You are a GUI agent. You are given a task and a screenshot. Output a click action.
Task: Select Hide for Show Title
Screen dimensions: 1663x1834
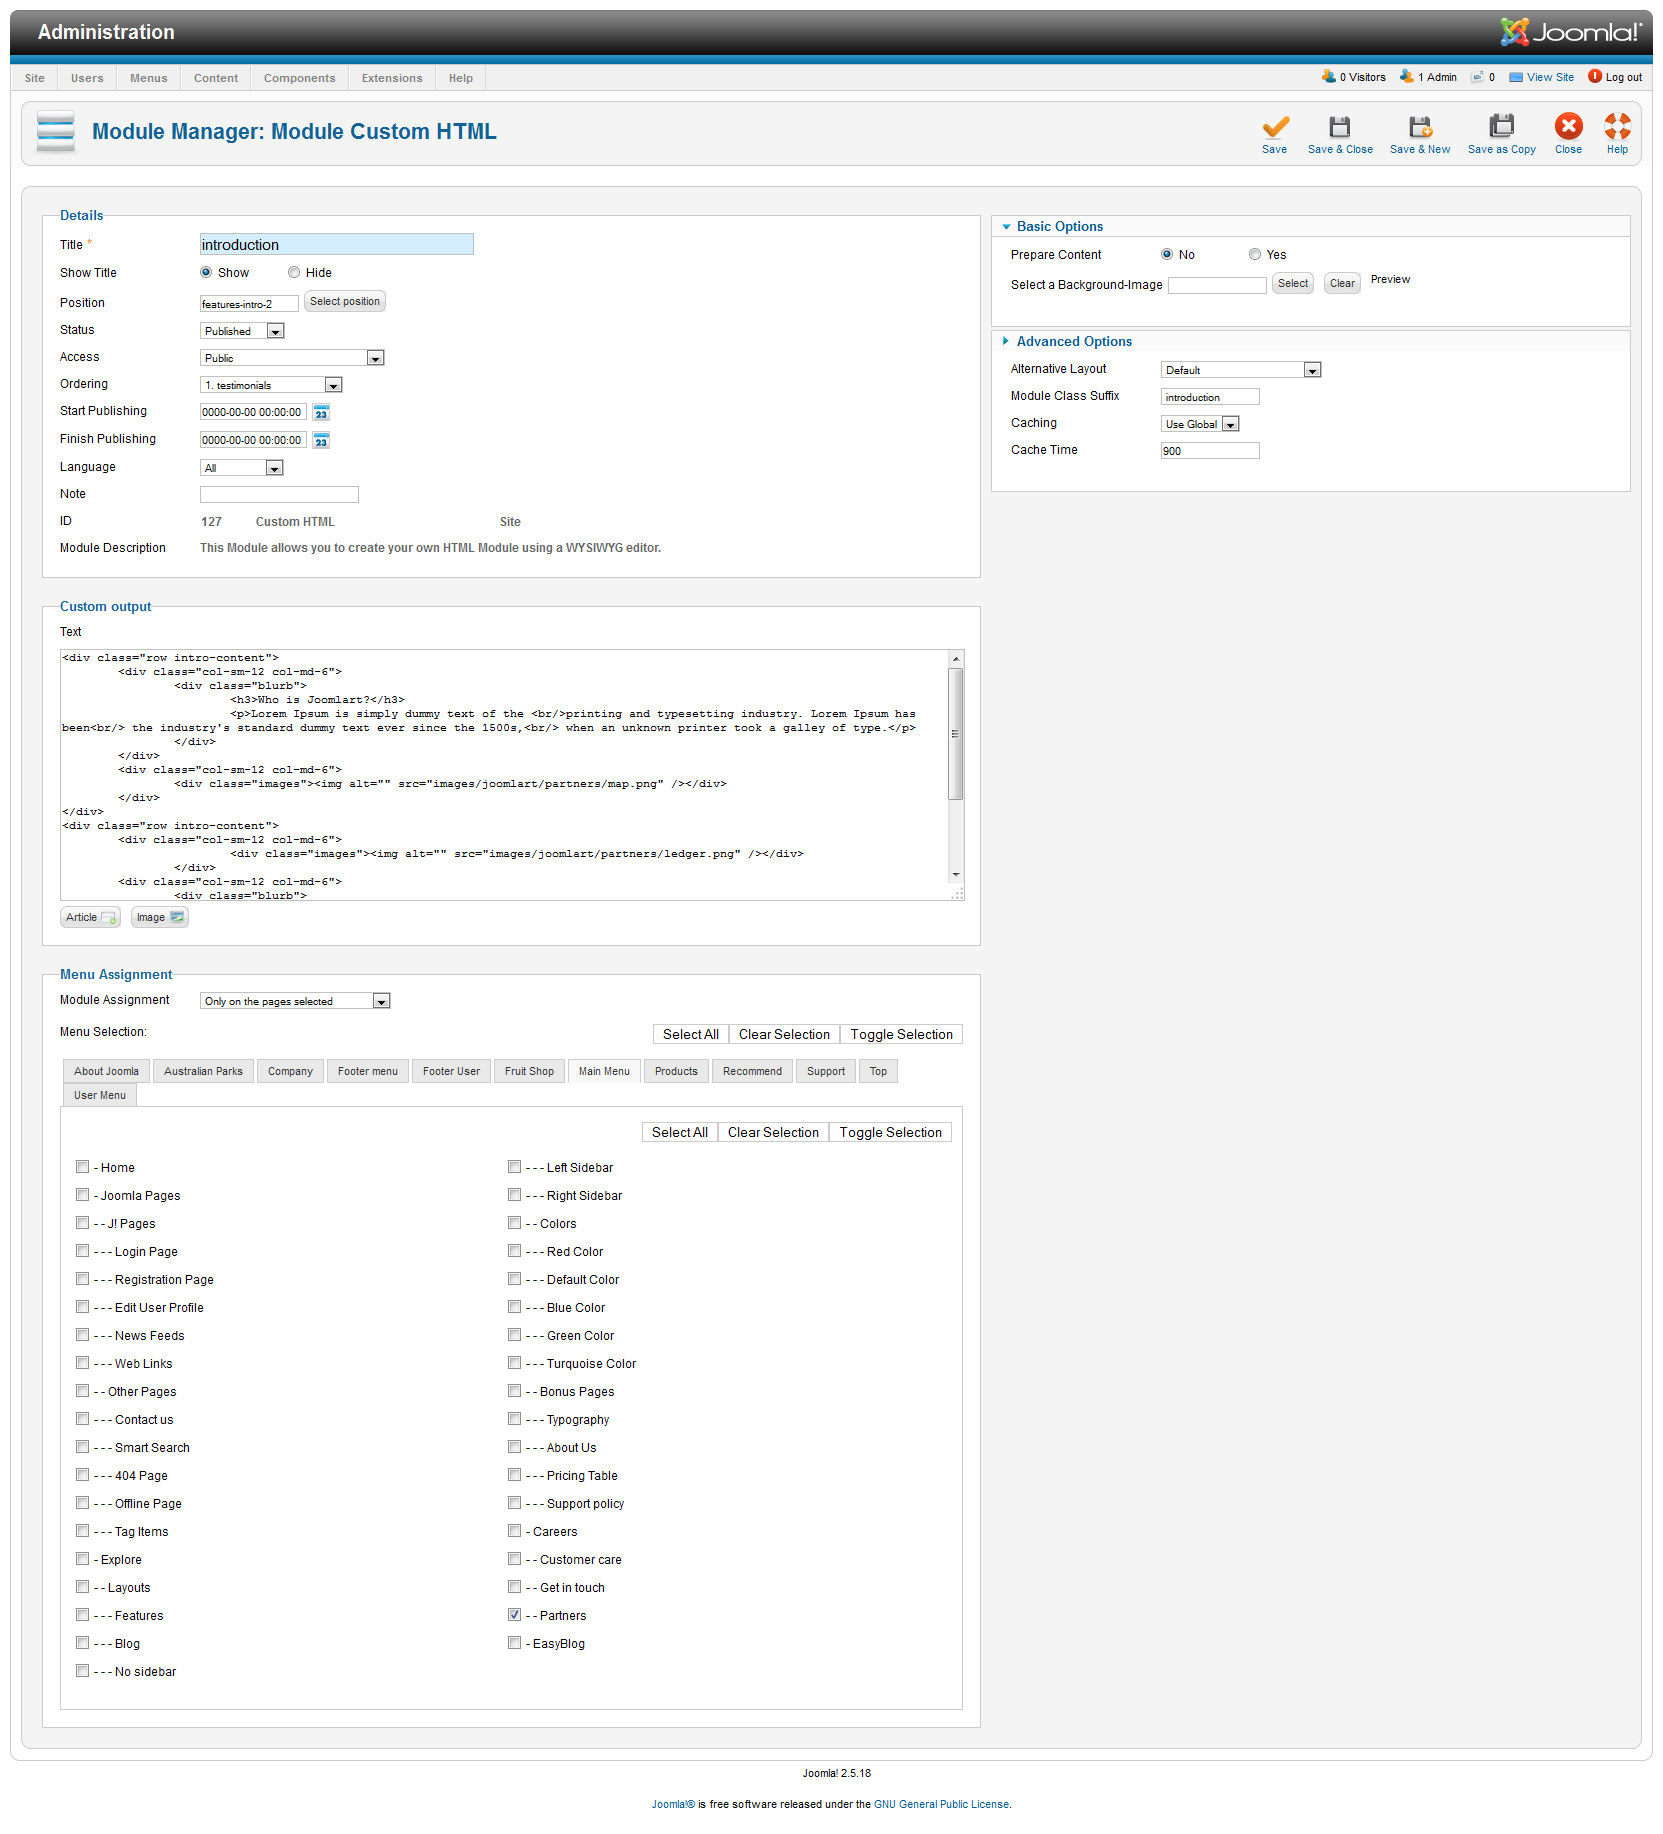[x=294, y=272]
